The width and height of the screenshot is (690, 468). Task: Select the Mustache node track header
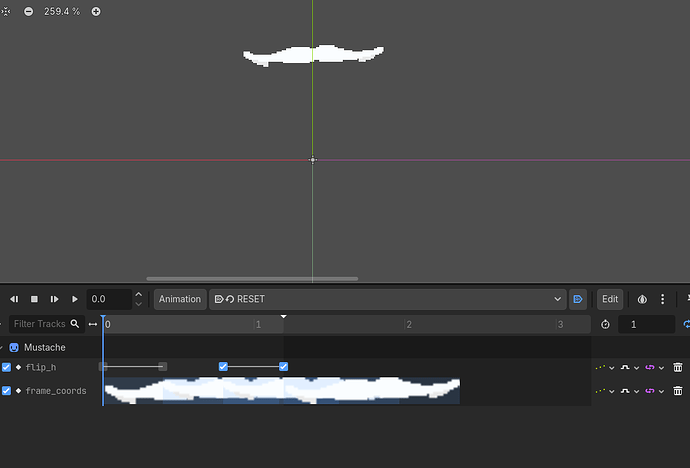pos(45,347)
